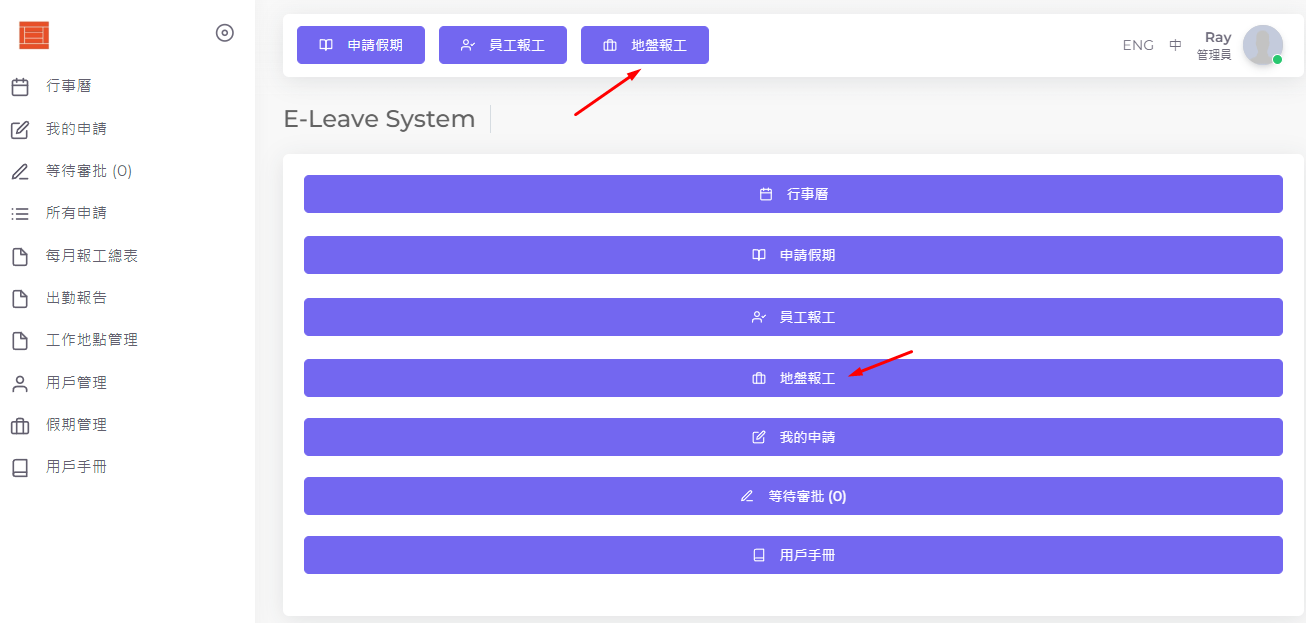The width and height of the screenshot is (1306, 623).
Task: Open 行事曆 in the sidebar menu
Action: [x=69, y=87]
